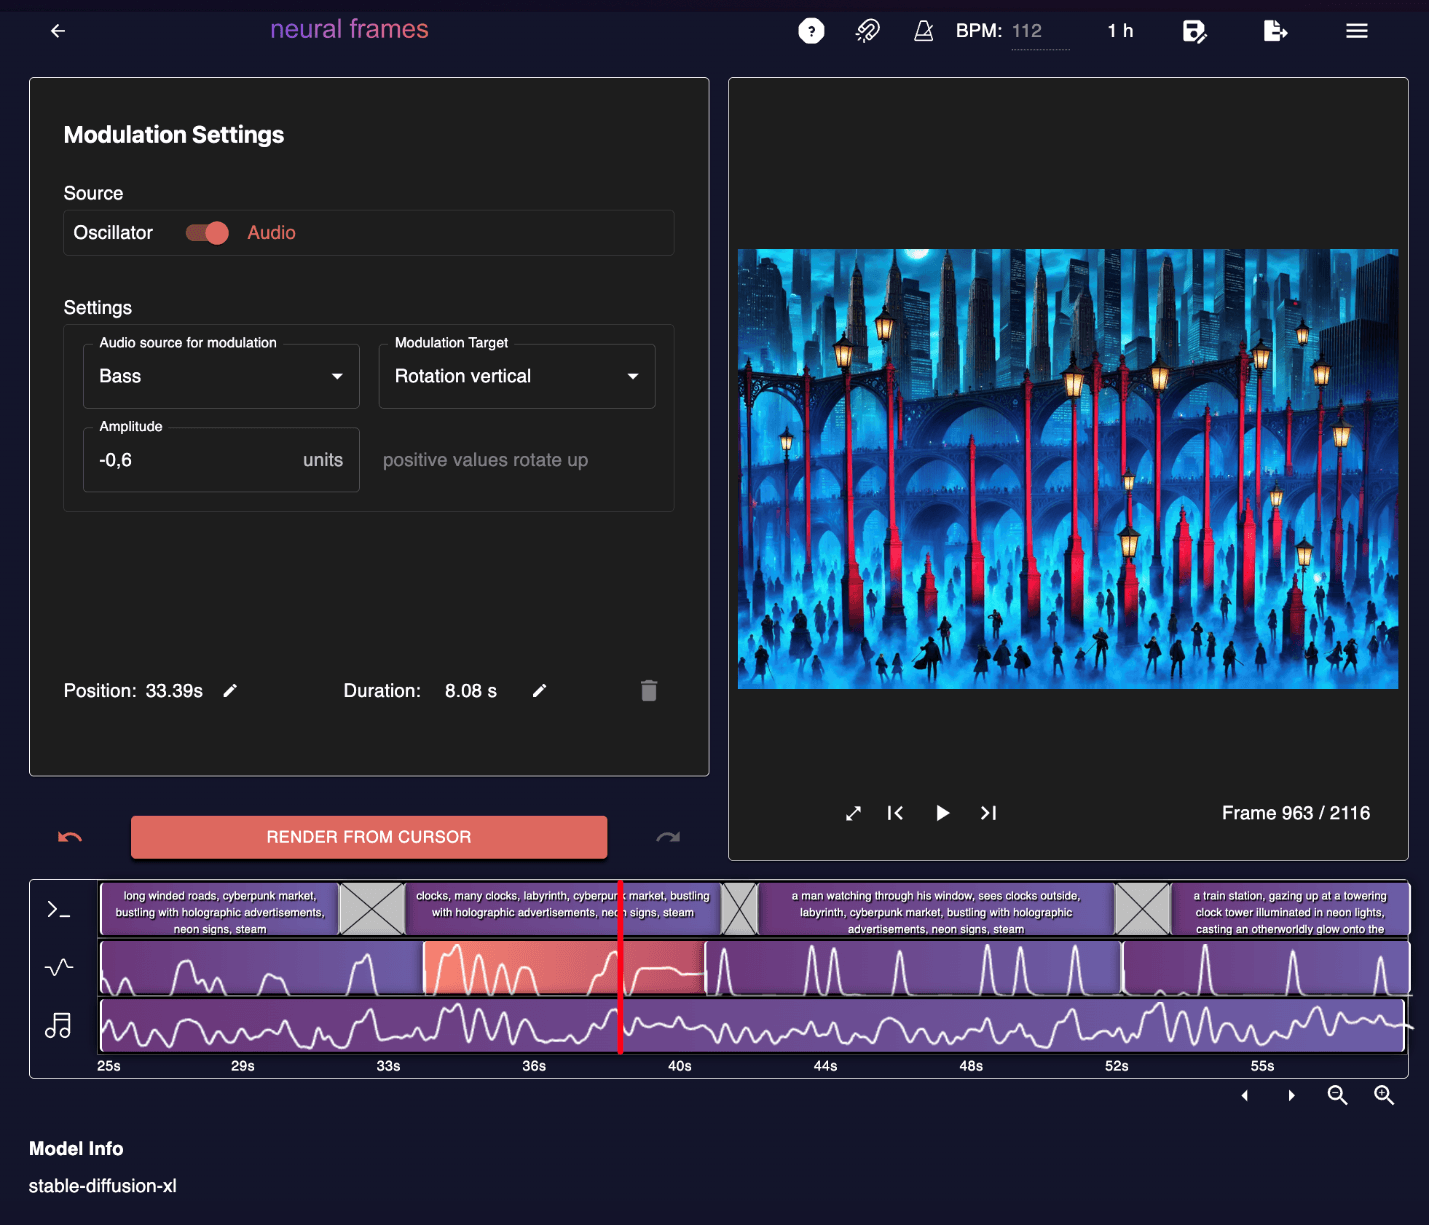Select the audio track music note icon

coord(59,1024)
